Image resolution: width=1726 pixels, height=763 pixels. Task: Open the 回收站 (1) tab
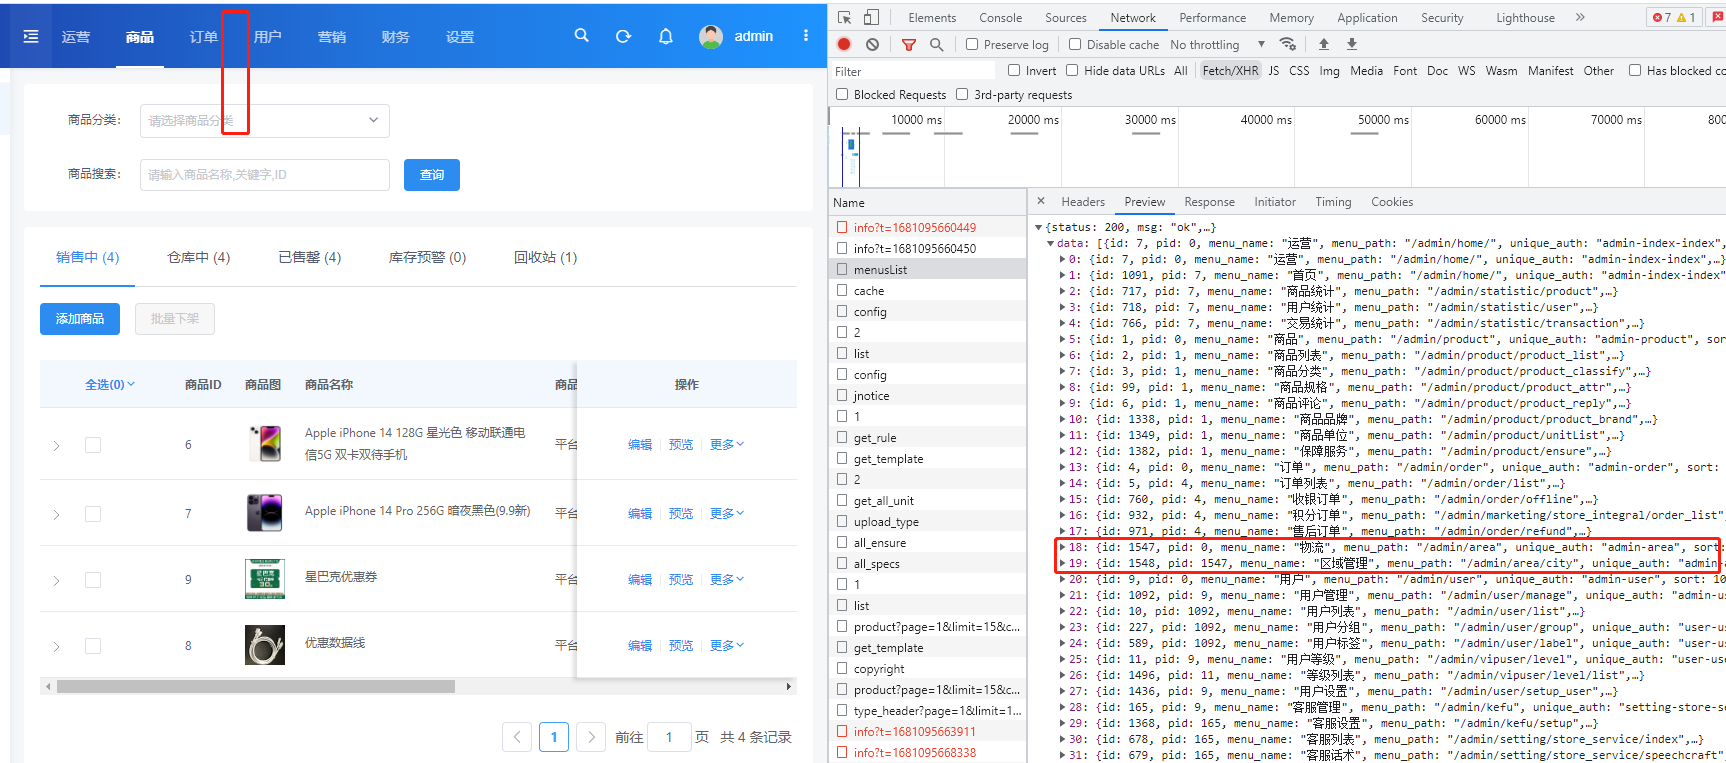545,257
